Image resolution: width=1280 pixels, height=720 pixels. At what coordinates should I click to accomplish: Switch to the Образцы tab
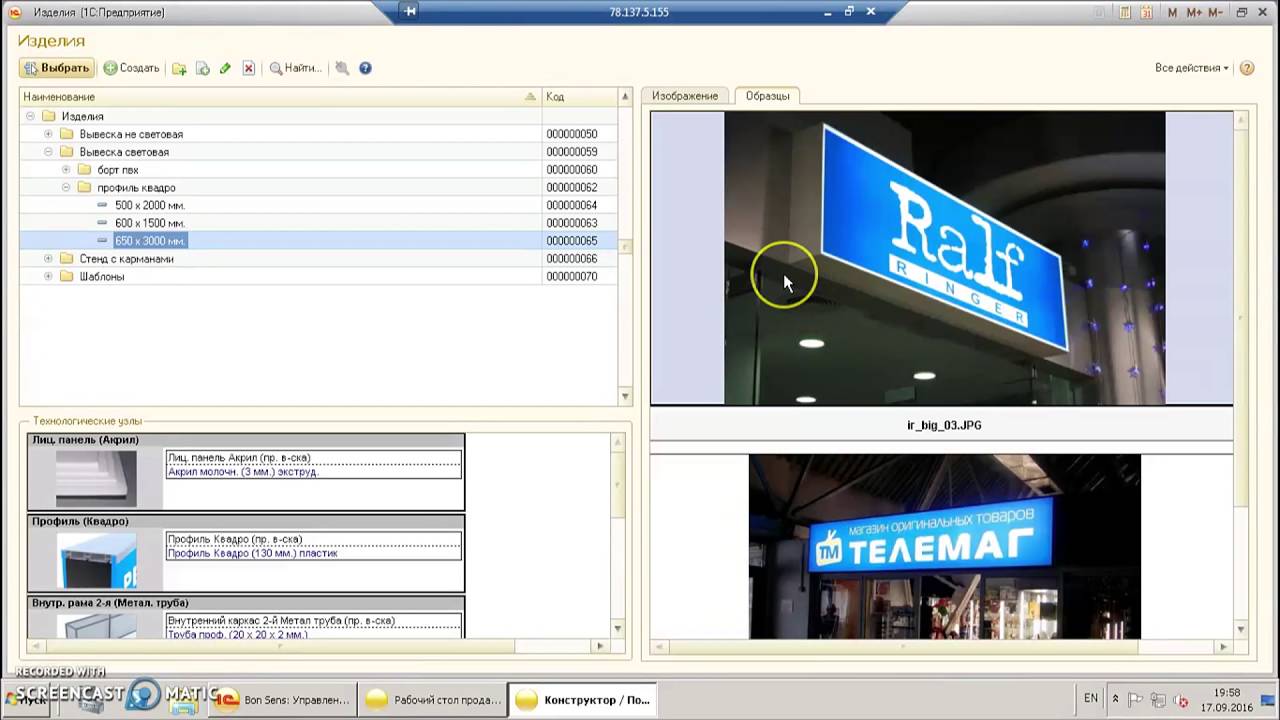pyautogui.click(x=767, y=96)
